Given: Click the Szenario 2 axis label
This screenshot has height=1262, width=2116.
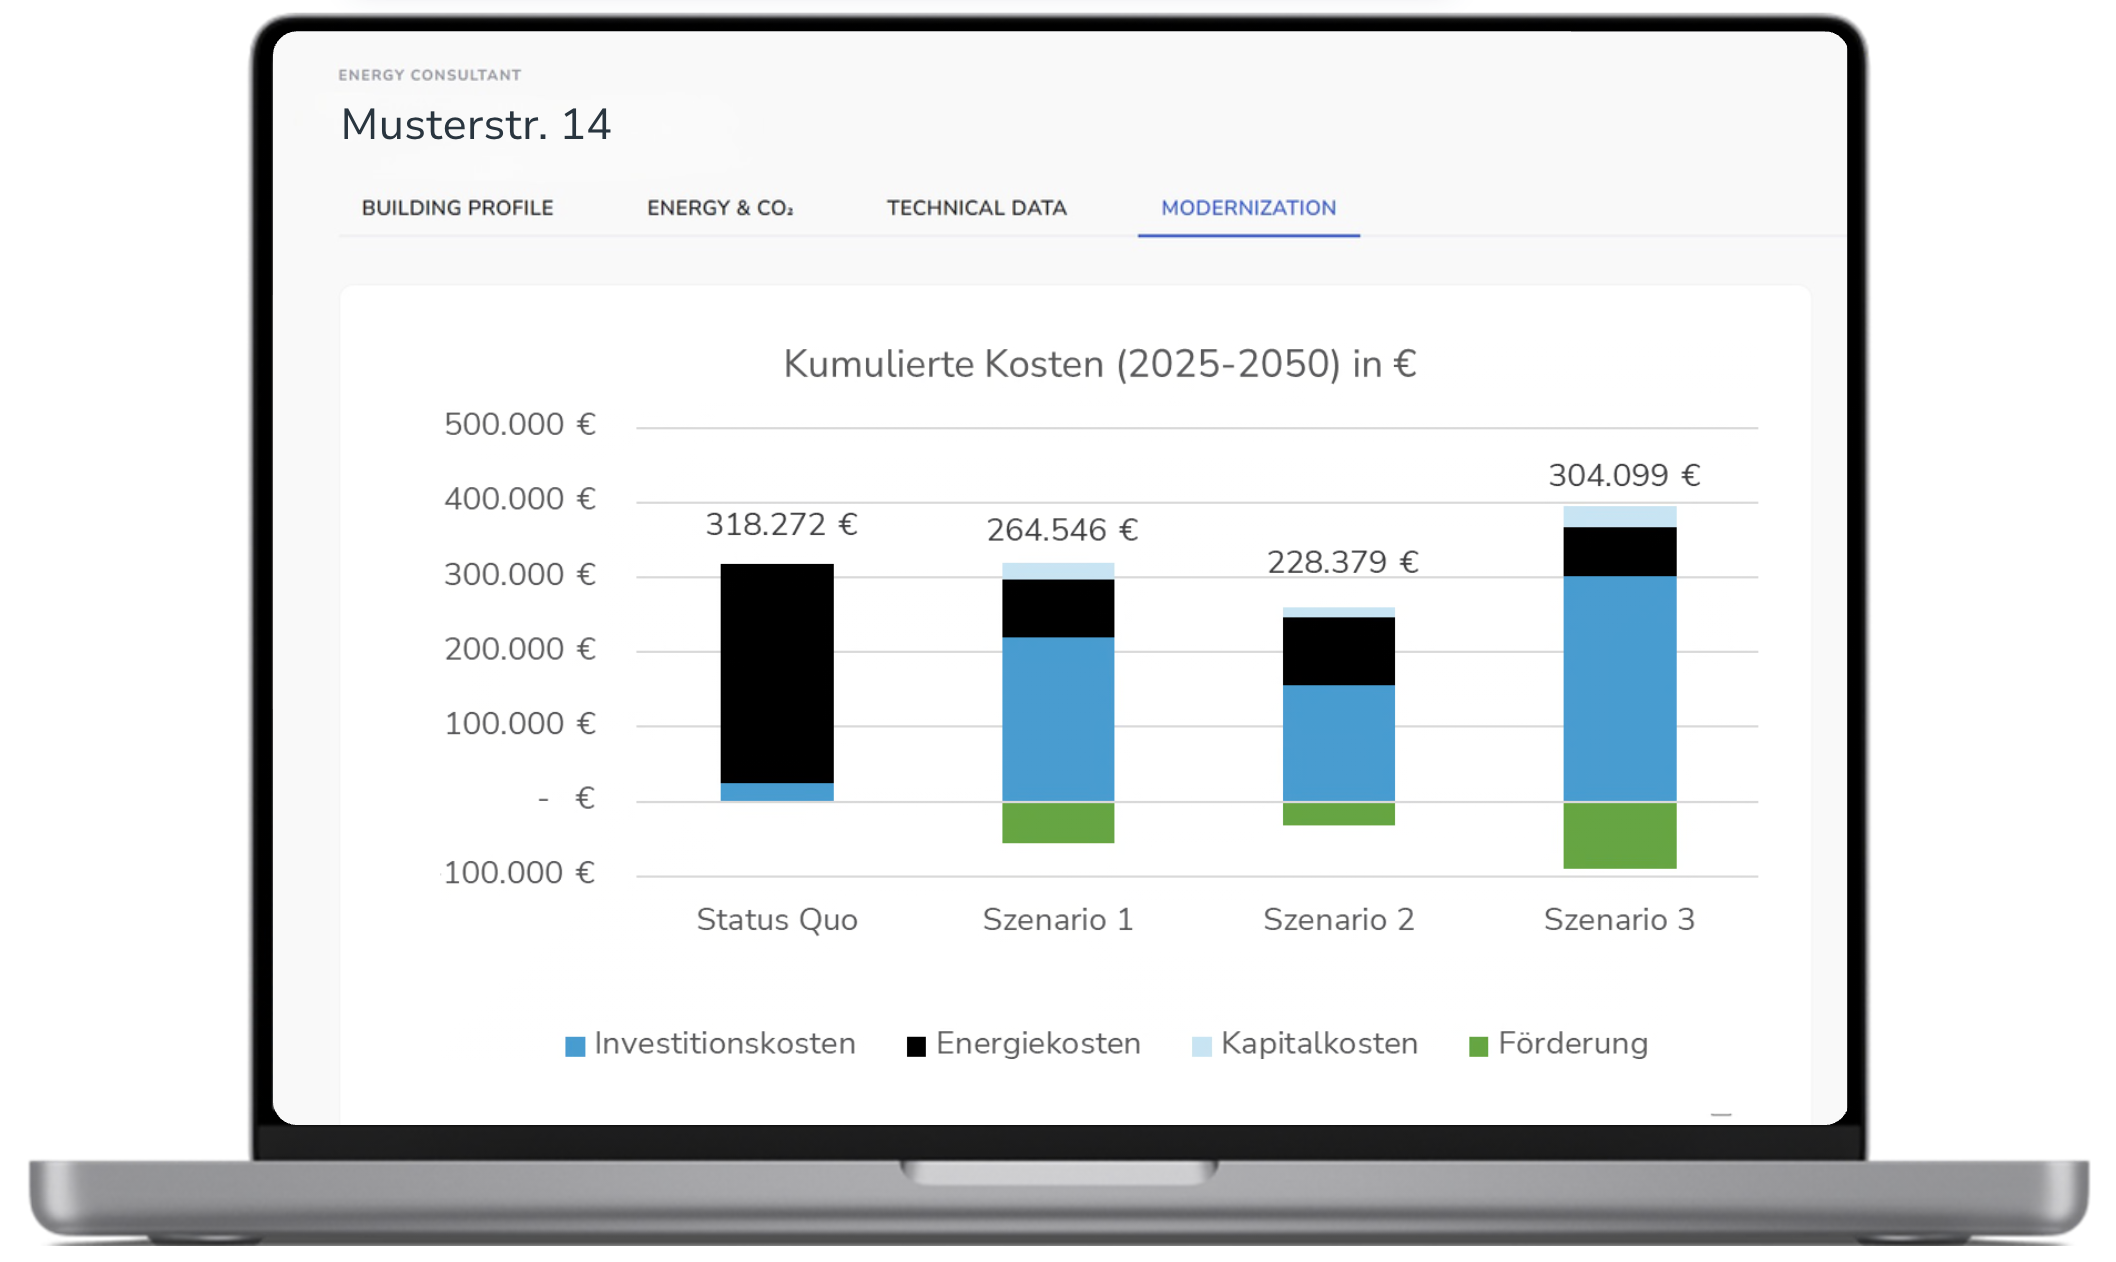Looking at the screenshot, I should (1338, 919).
